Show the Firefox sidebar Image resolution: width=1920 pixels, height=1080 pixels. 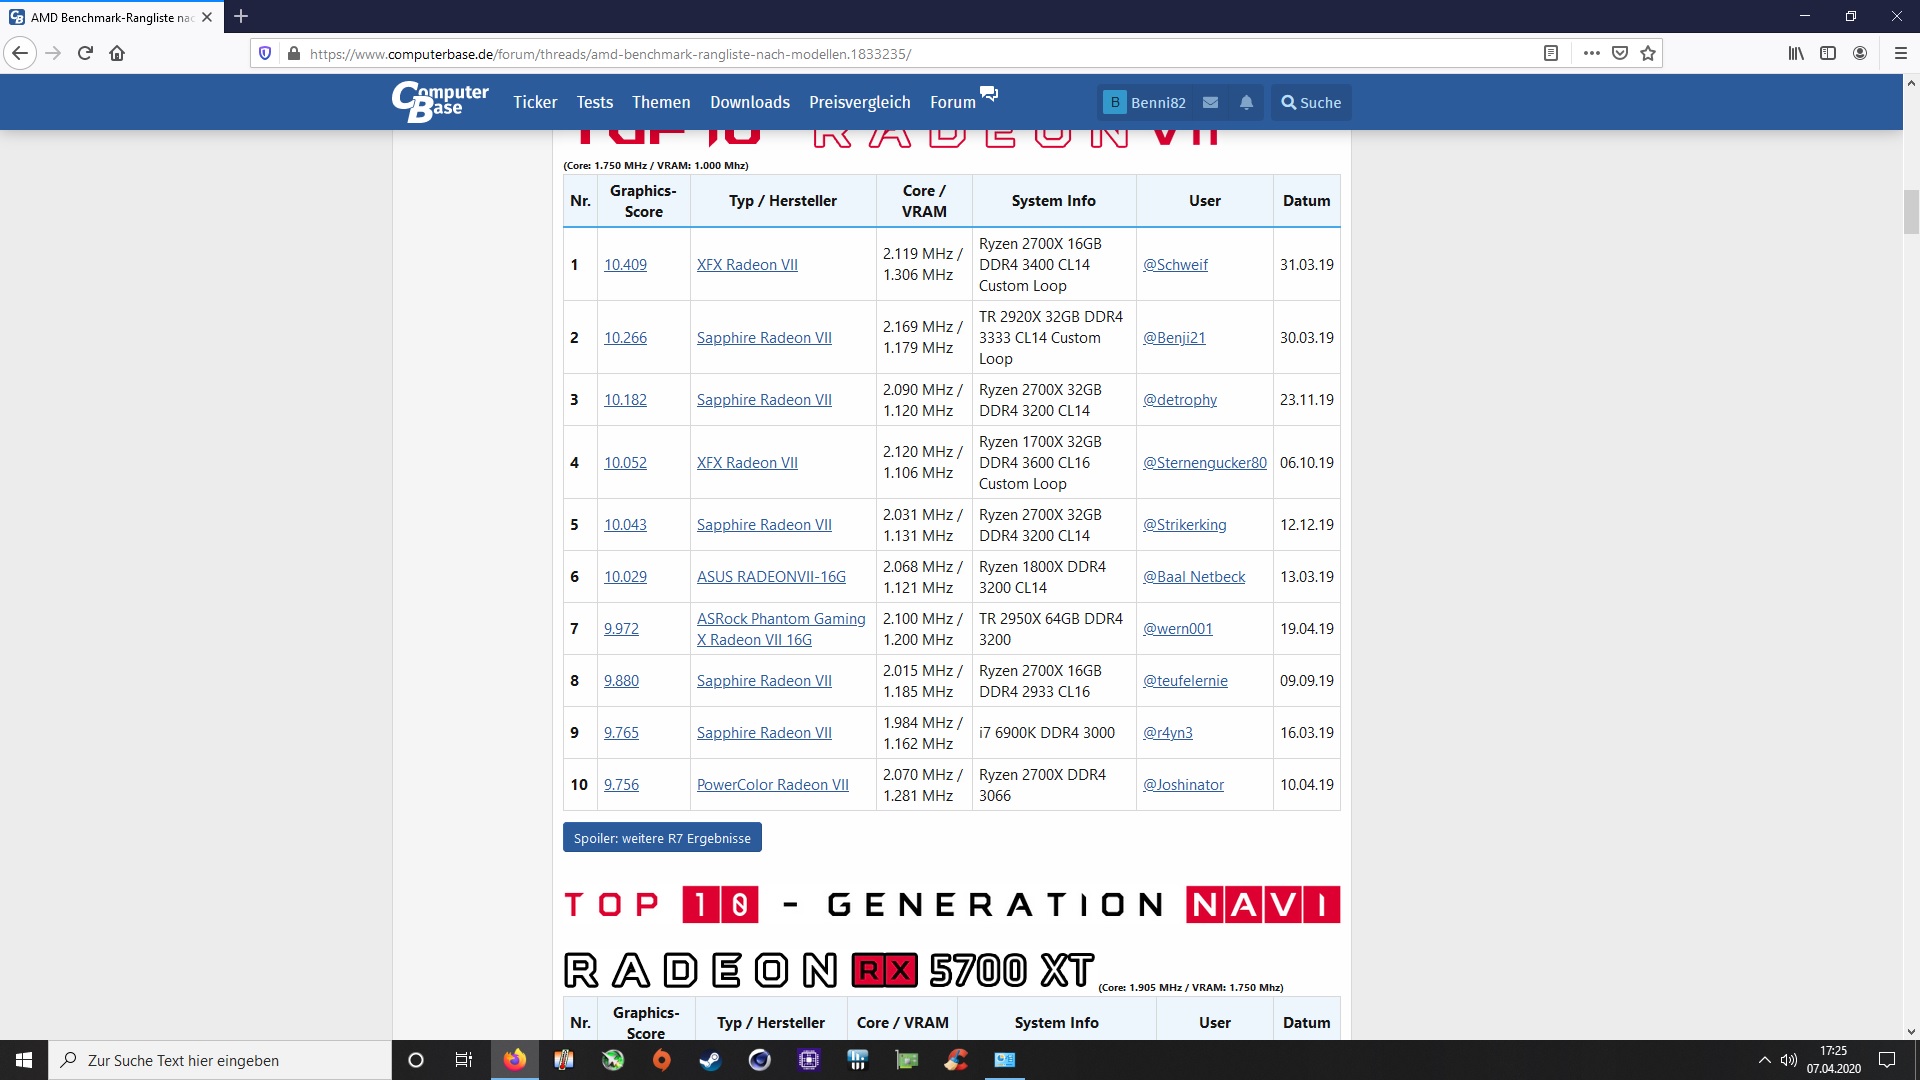pos(1828,54)
